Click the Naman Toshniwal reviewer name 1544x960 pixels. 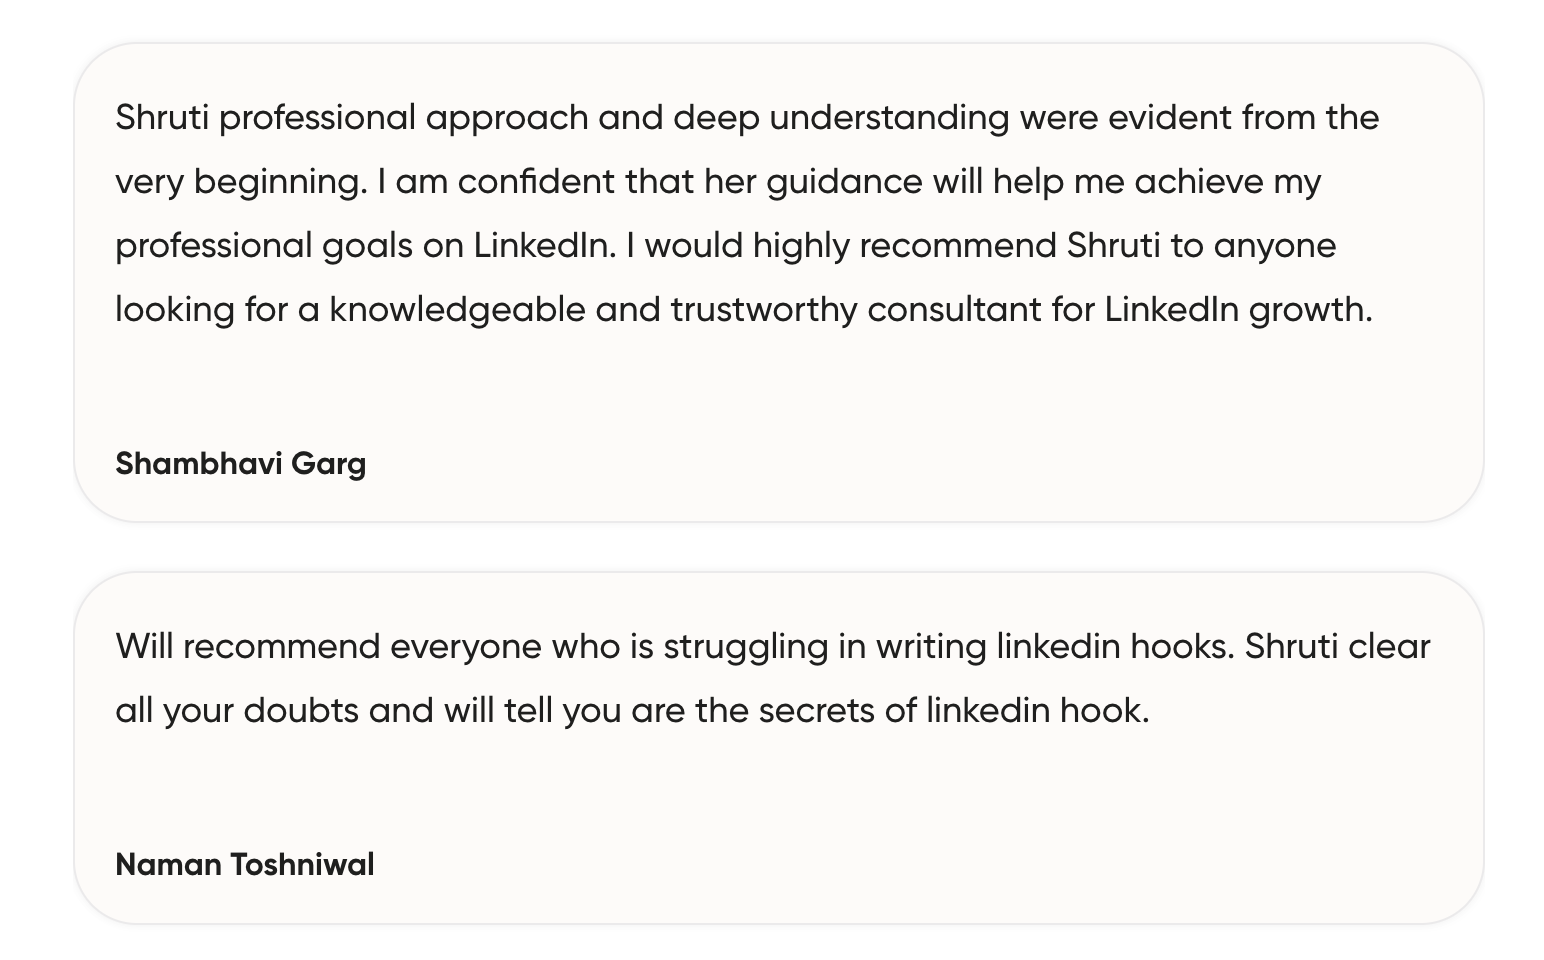[x=245, y=864]
